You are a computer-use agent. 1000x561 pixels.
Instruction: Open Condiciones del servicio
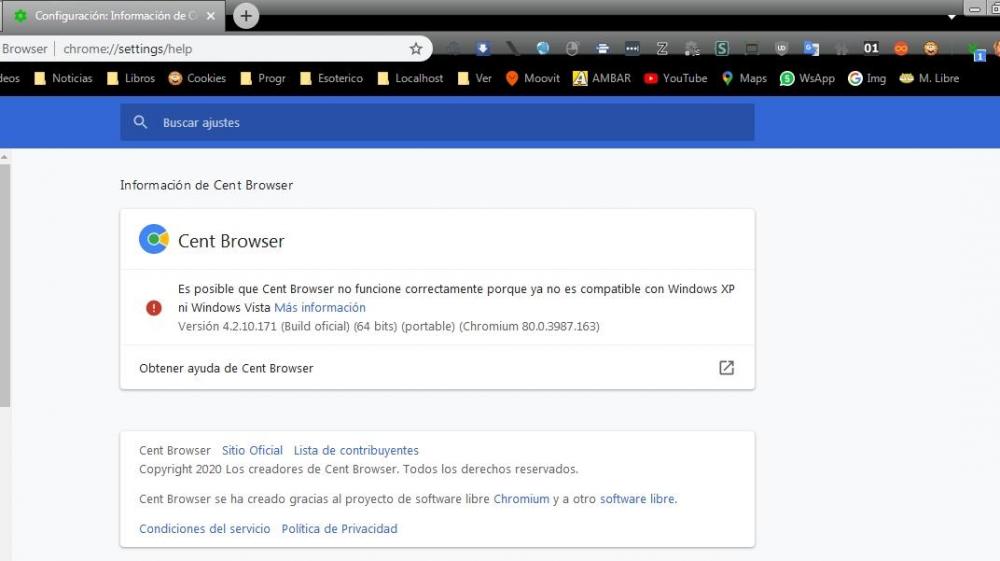(205, 528)
